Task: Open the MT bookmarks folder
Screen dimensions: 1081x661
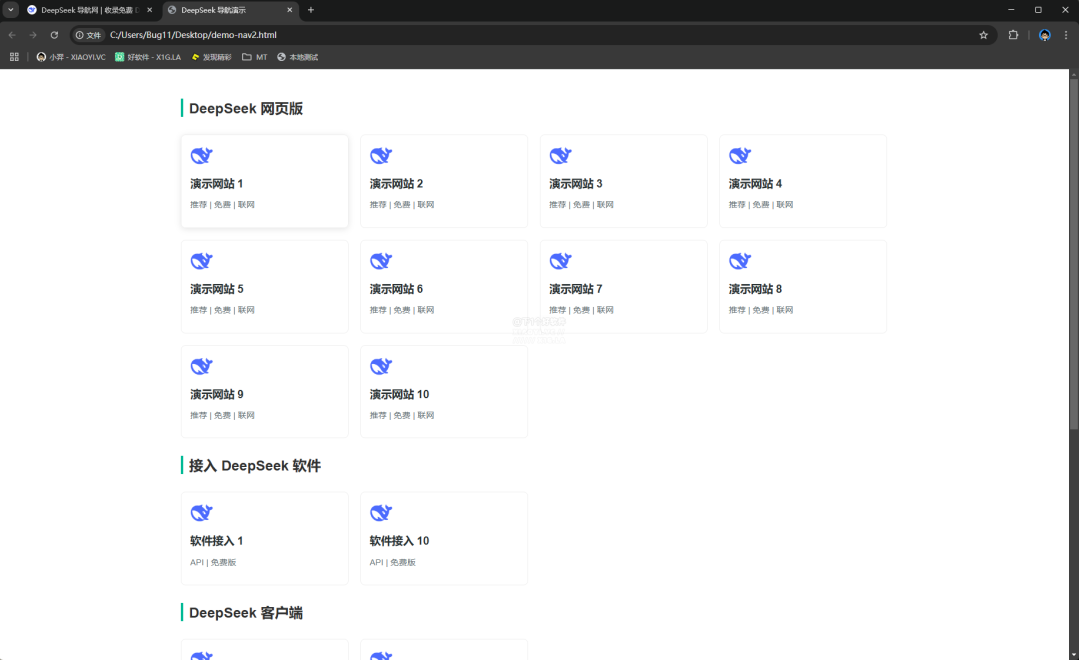Action: point(255,57)
